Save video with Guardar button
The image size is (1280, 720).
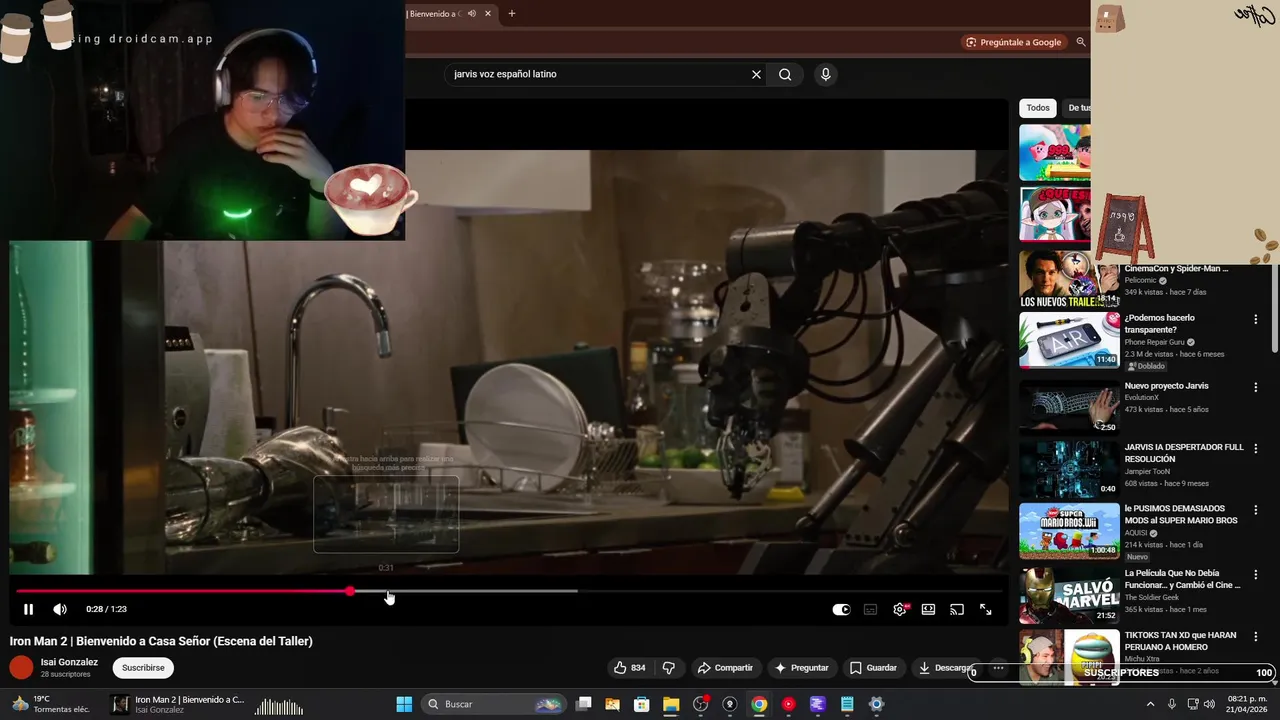pos(873,667)
